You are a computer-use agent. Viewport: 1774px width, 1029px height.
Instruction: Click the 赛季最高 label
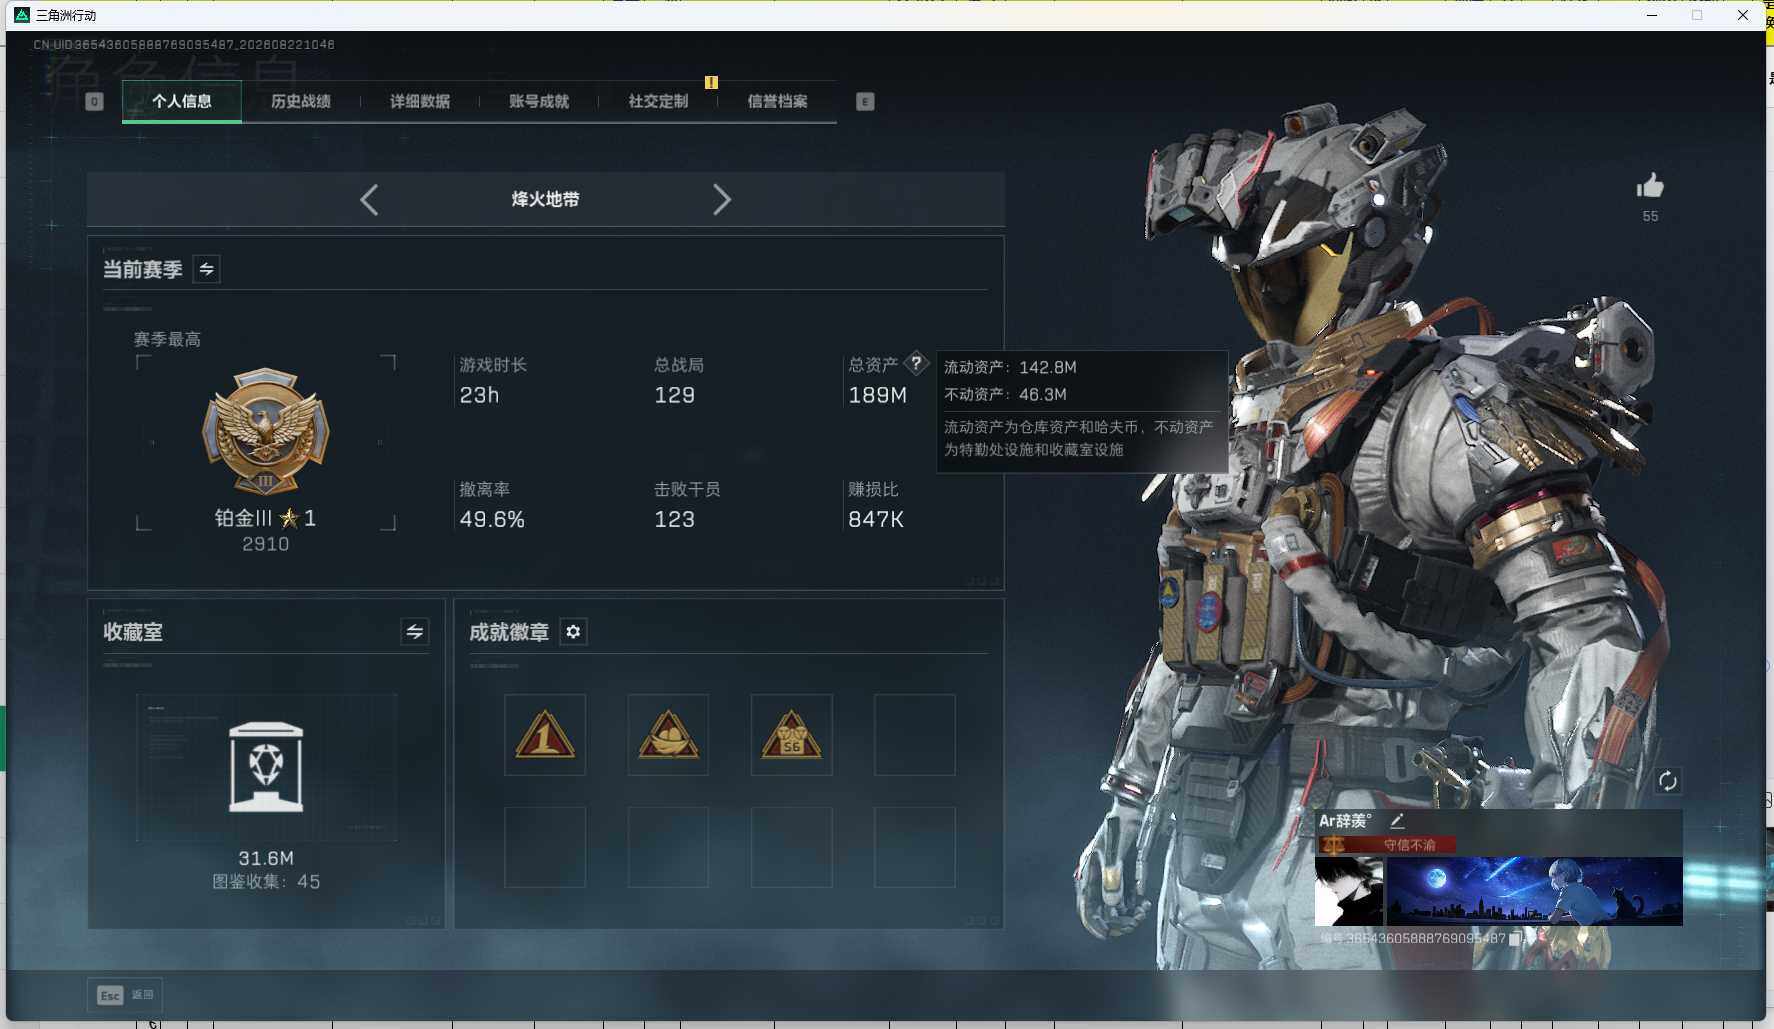click(x=167, y=340)
